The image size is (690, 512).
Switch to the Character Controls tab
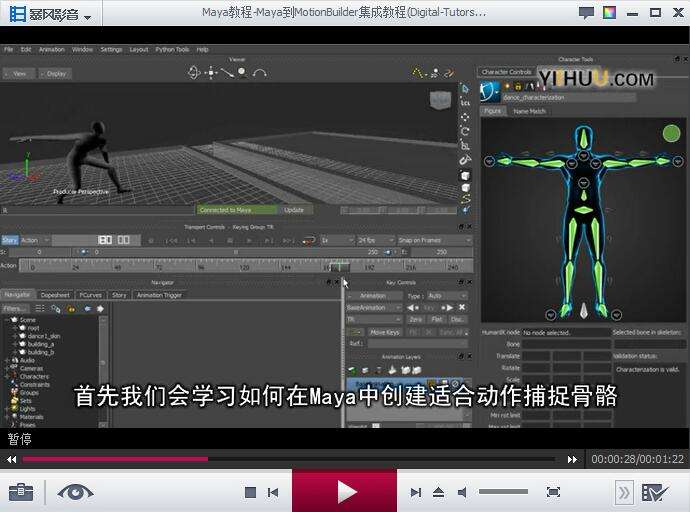(x=506, y=72)
